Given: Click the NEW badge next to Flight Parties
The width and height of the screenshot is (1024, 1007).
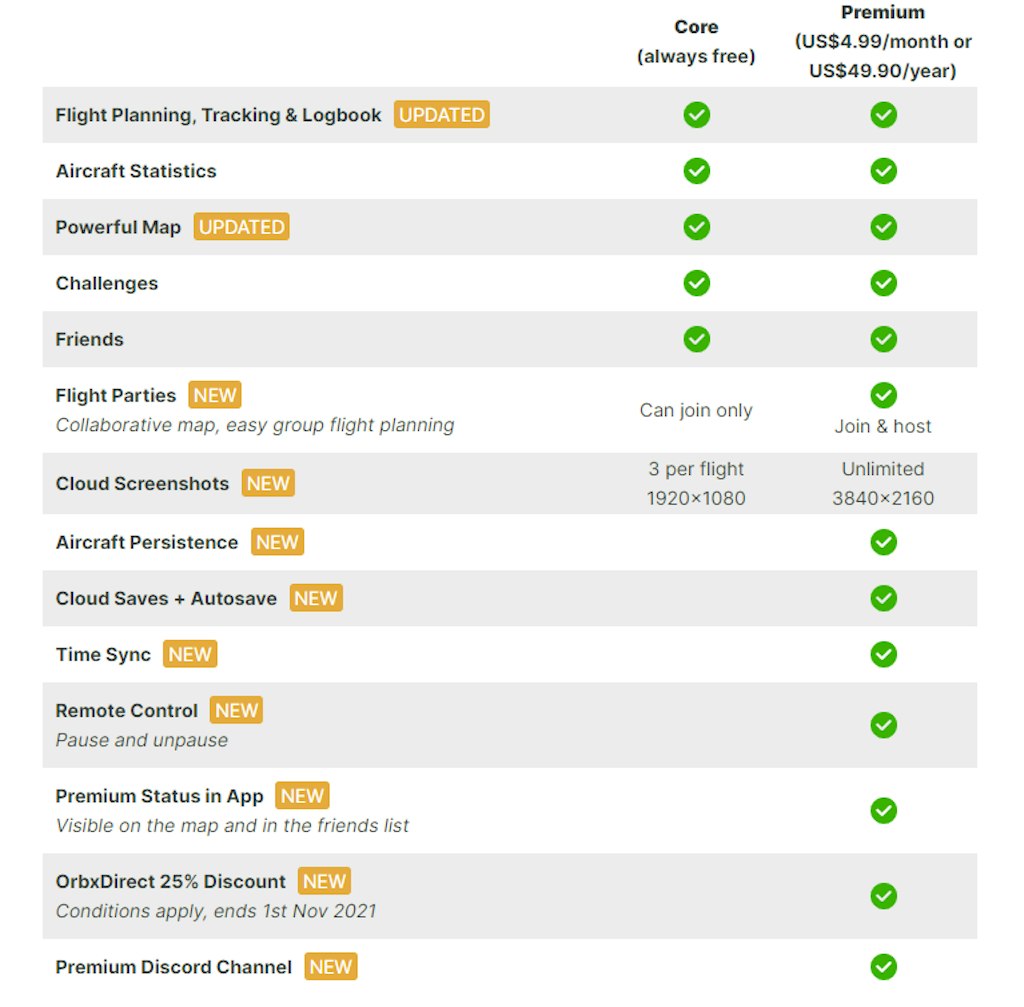Looking at the screenshot, I should 215,395.
